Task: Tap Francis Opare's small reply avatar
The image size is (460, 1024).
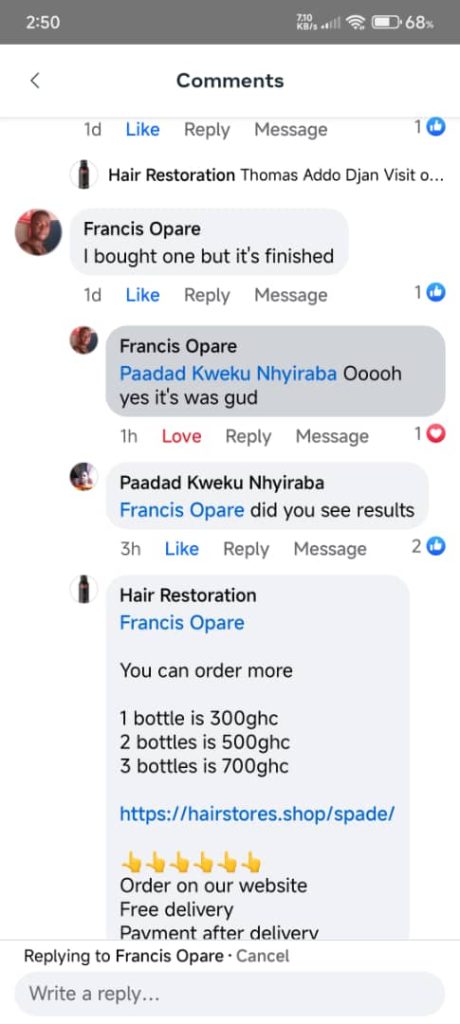Action: [84, 340]
